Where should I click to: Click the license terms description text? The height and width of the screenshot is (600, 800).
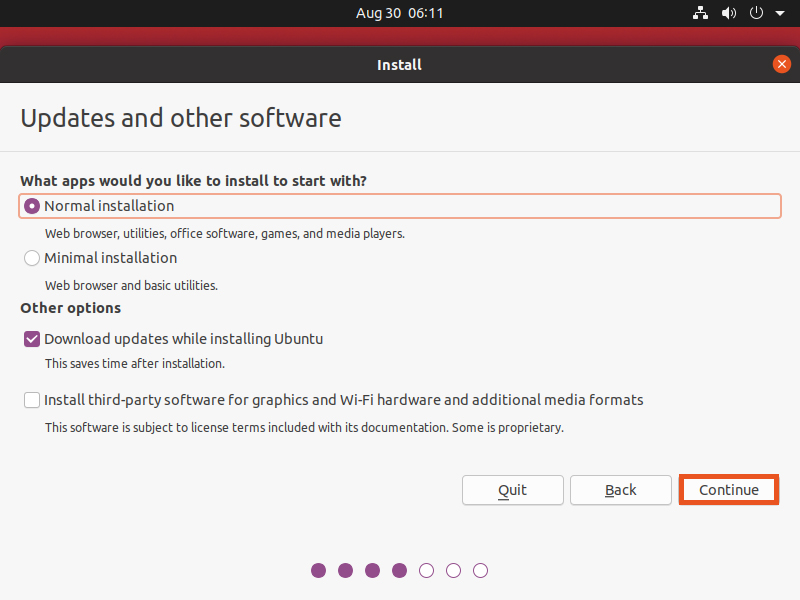(304, 428)
